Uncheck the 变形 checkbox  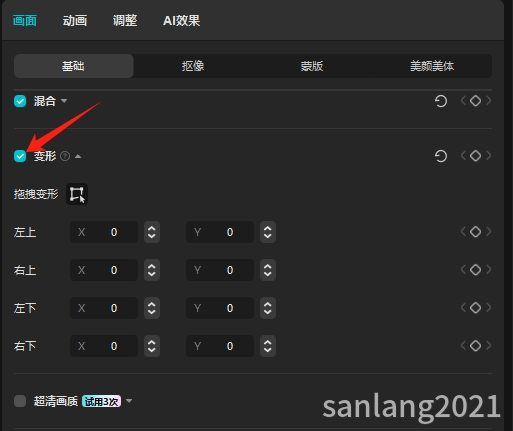(20, 156)
